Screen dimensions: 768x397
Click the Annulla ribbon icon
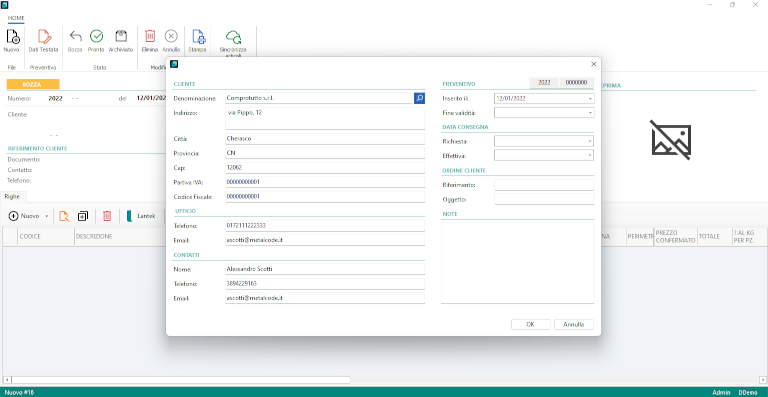[x=171, y=36]
